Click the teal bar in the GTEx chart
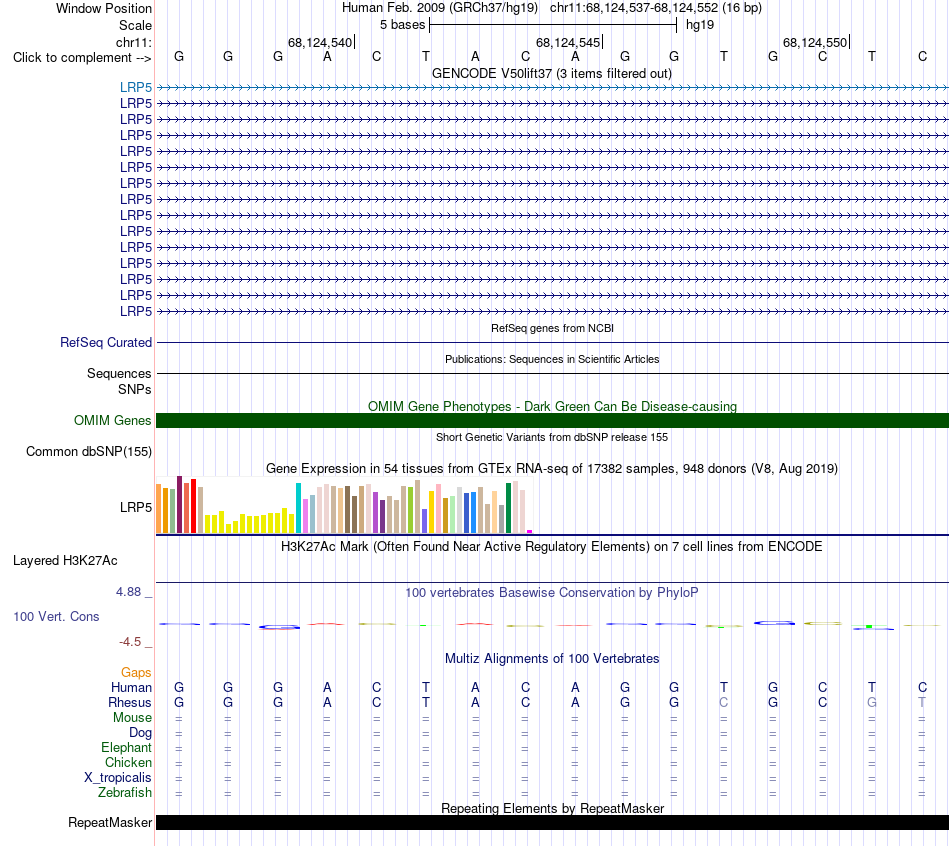This screenshot has height=846, width=950. [298, 508]
